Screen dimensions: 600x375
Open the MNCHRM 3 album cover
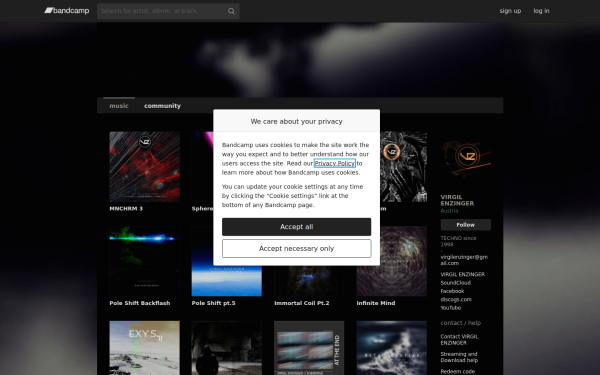tap(145, 167)
